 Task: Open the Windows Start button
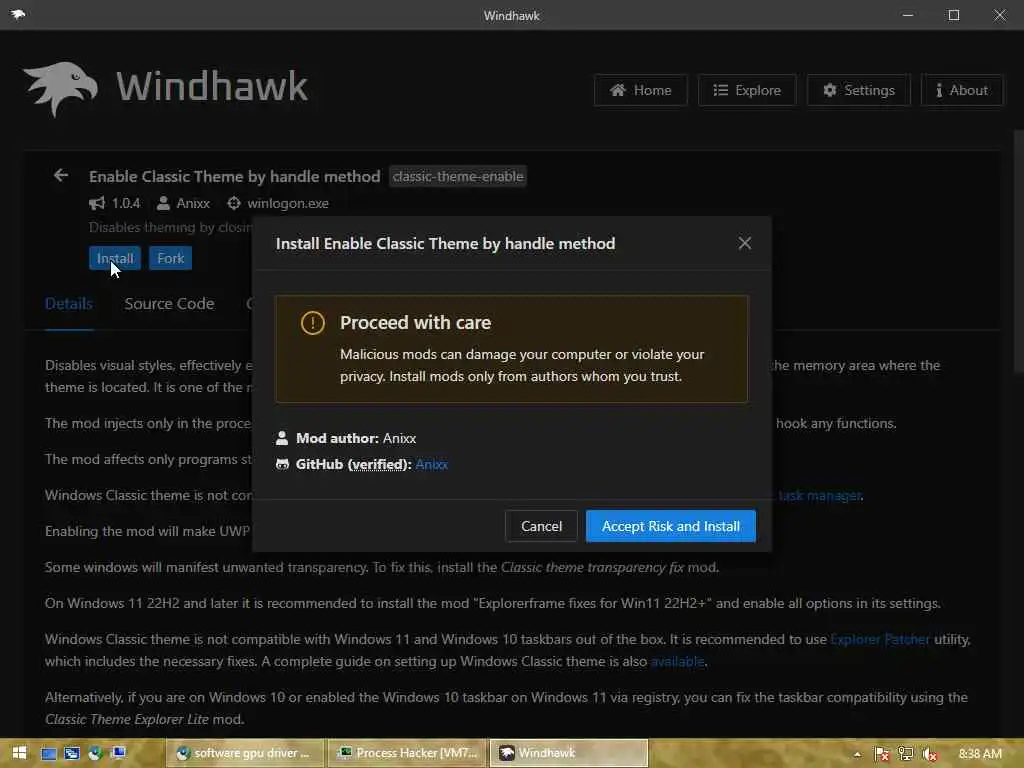point(19,753)
